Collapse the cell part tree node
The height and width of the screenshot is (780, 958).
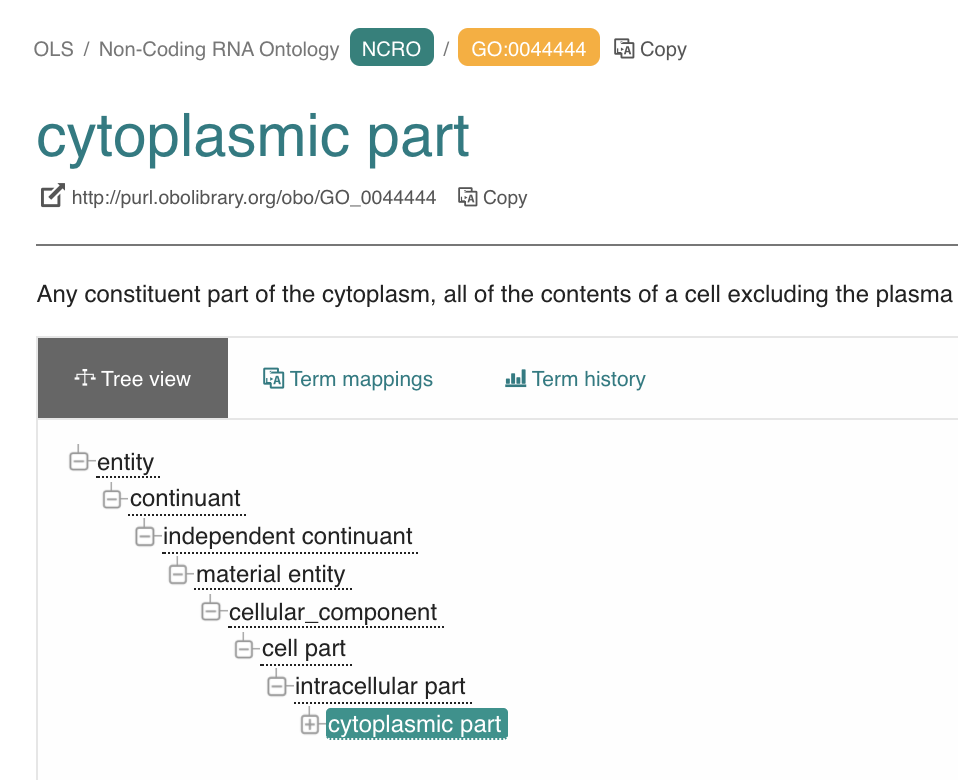tap(244, 648)
